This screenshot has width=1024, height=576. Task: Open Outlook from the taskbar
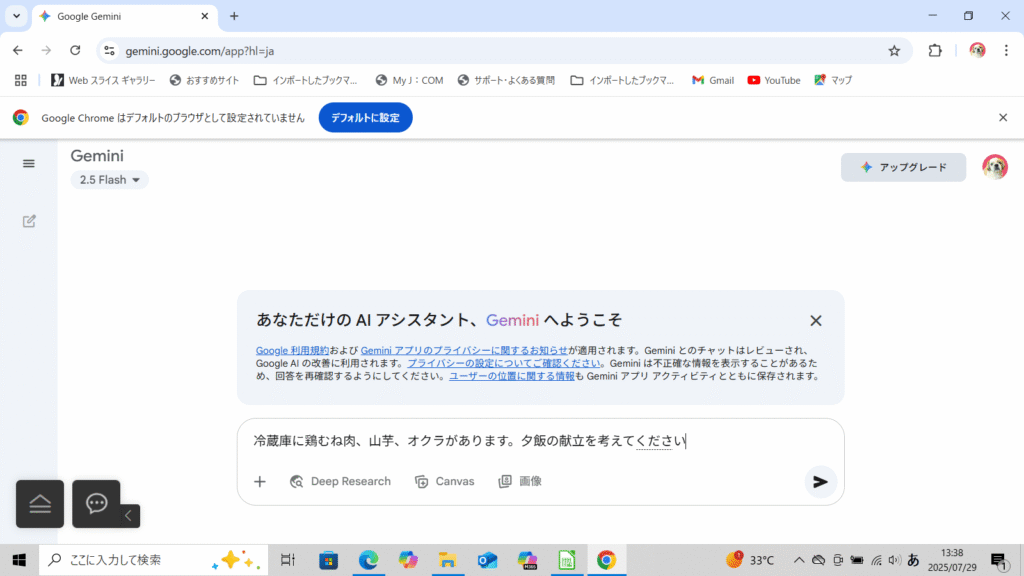pos(487,560)
